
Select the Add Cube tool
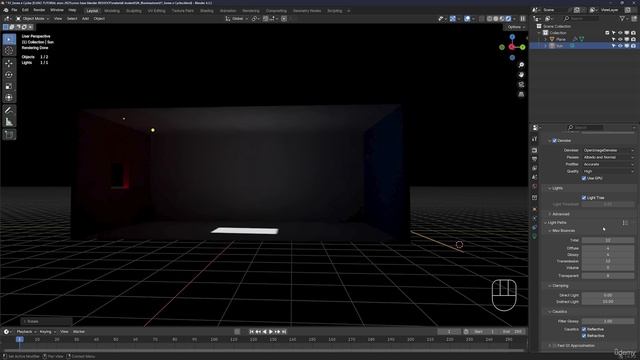(9, 134)
